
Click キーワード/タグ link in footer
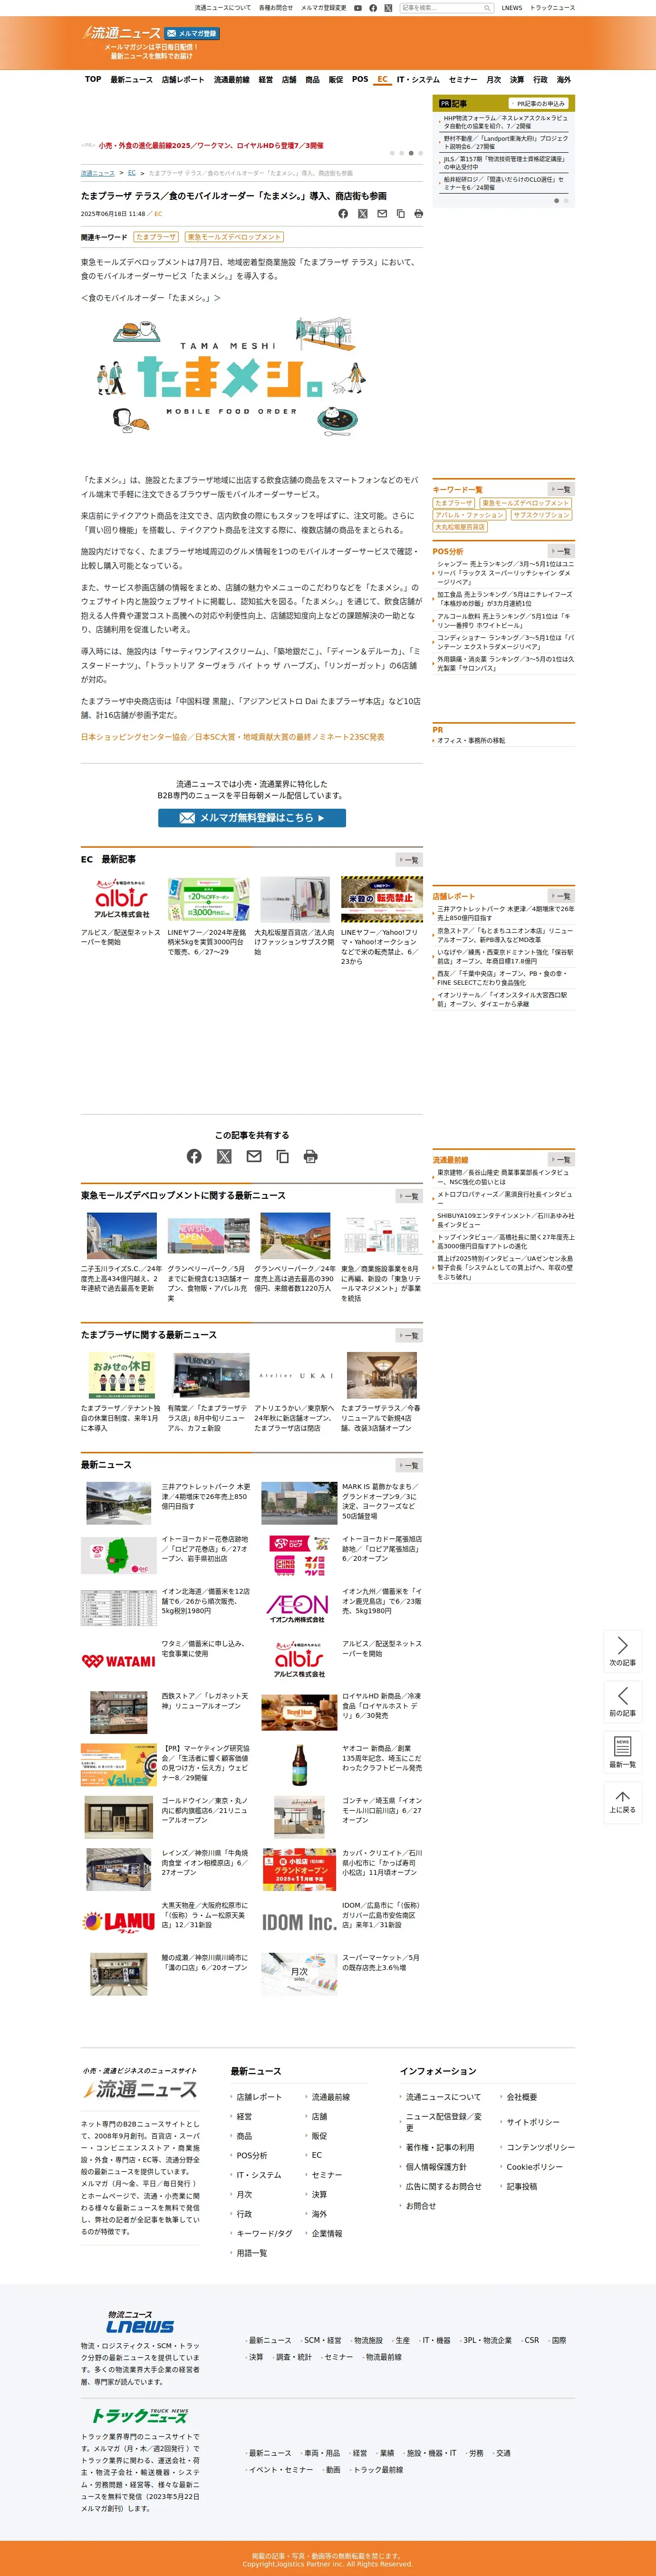click(264, 2233)
